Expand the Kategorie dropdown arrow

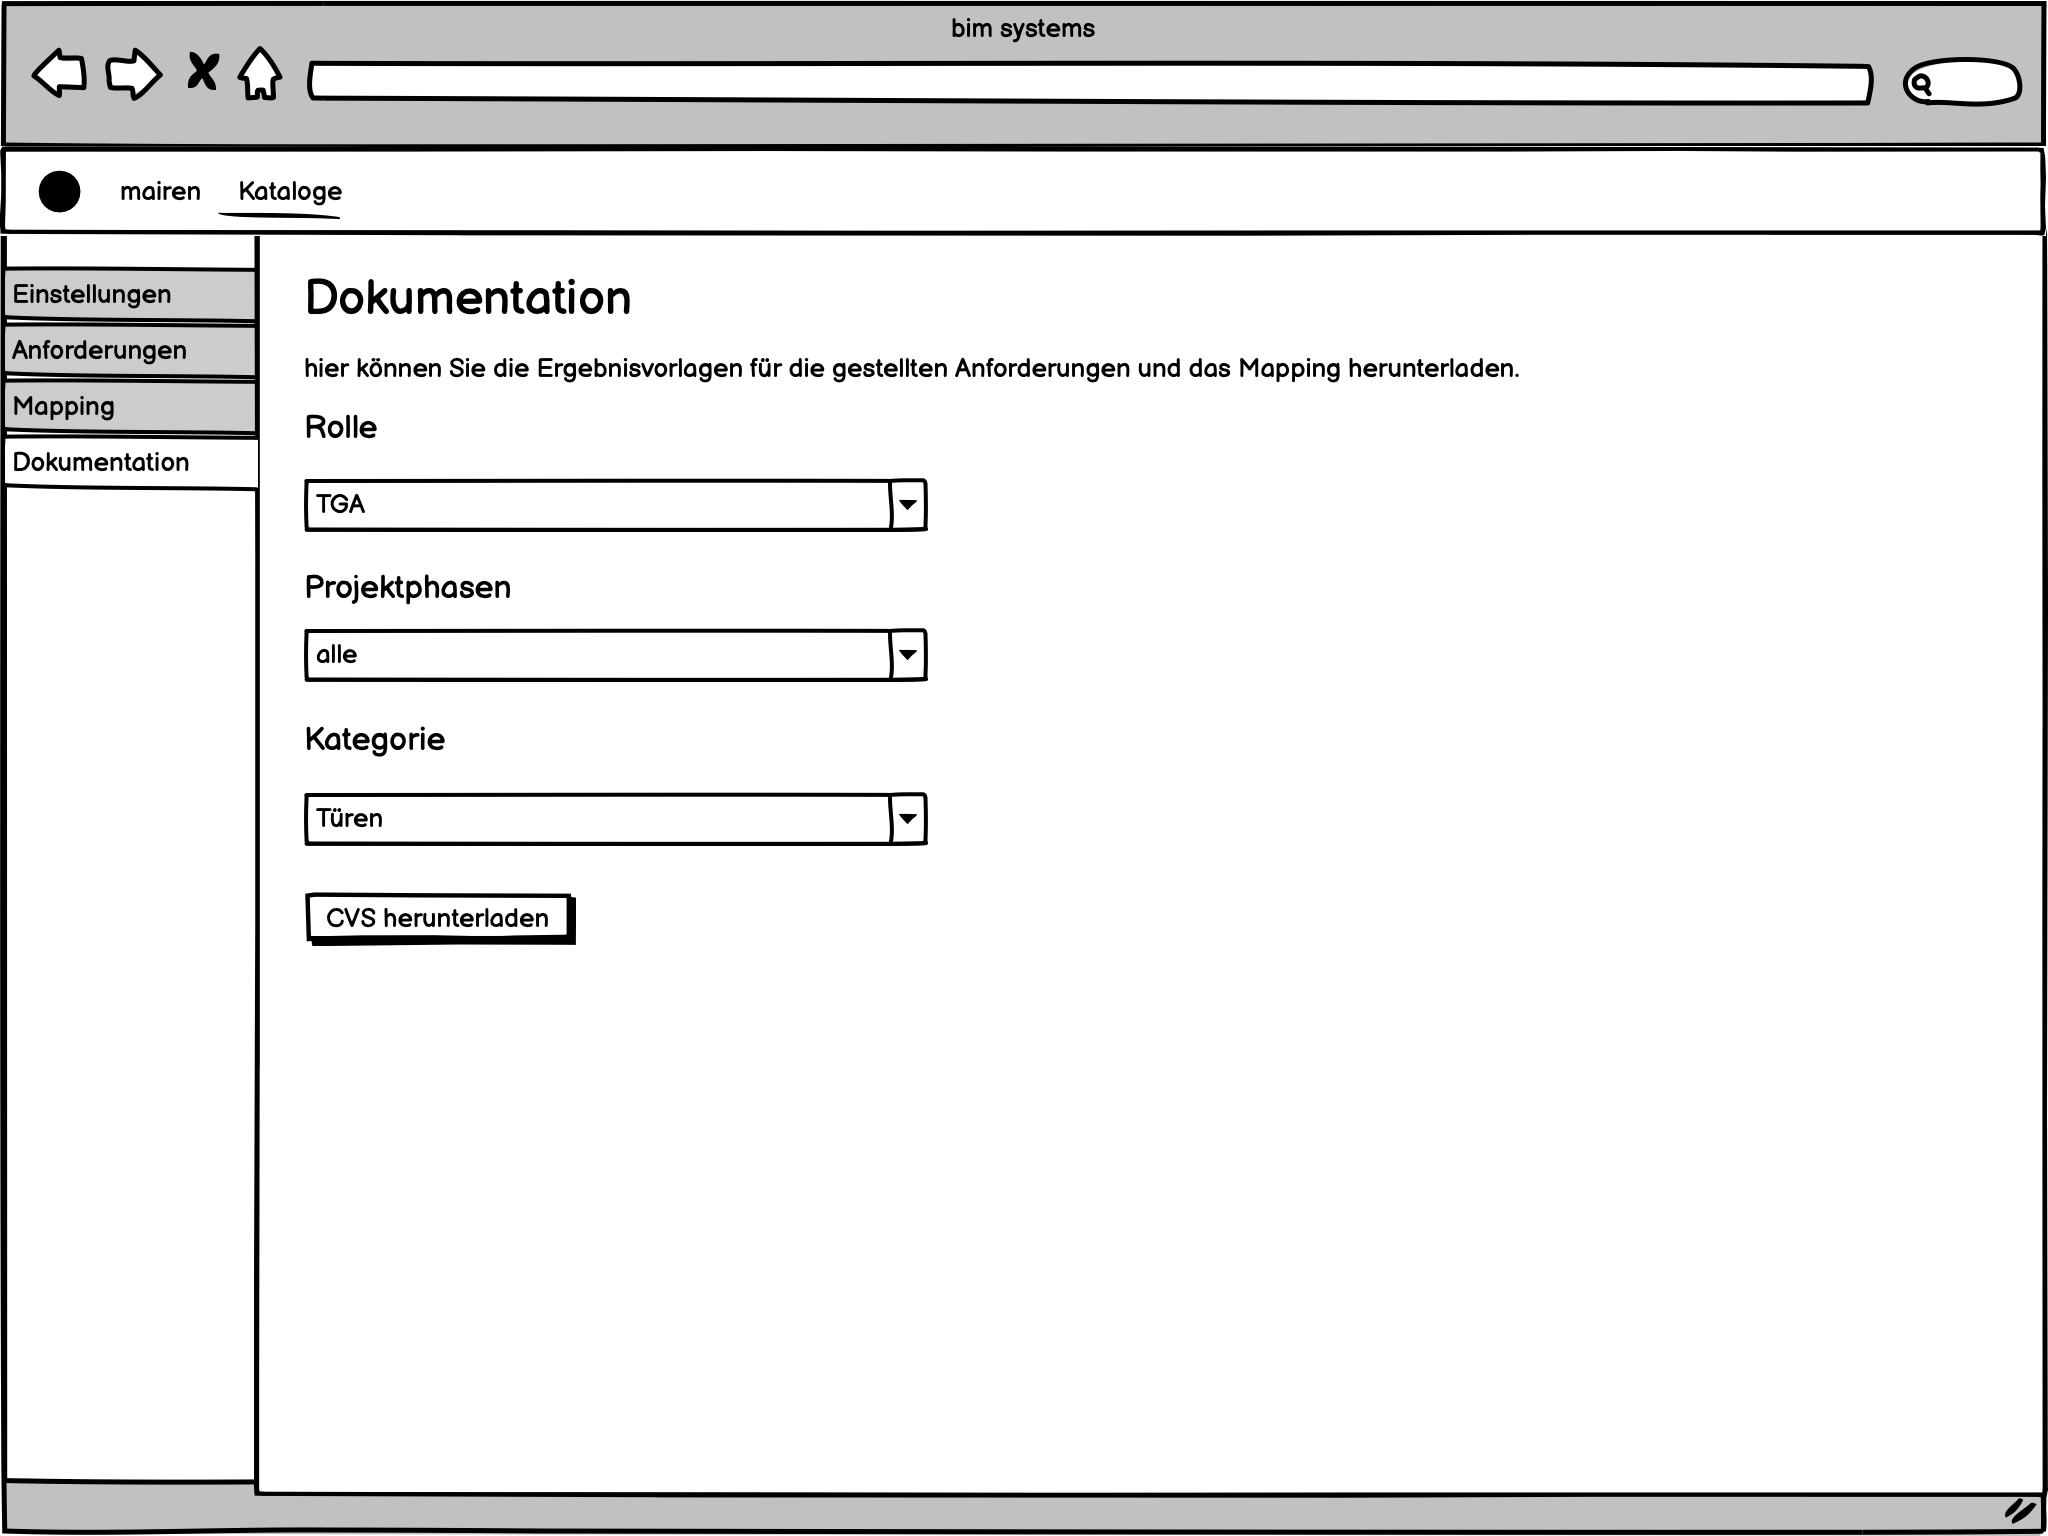pyautogui.click(x=907, y=819)
